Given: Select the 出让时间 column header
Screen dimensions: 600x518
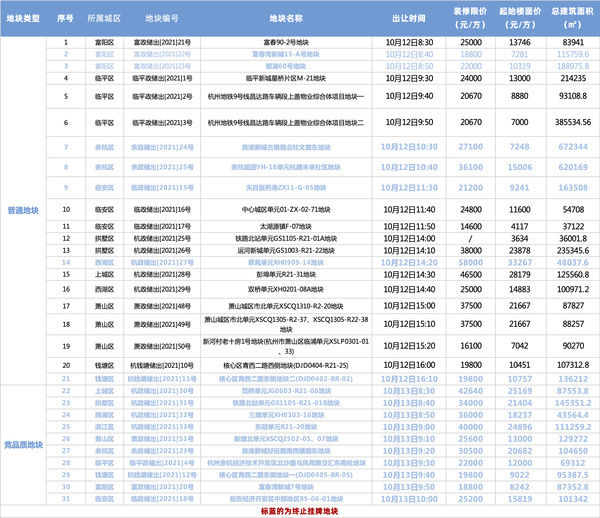Looking at the screenshot, I should [x=409, y=18].
